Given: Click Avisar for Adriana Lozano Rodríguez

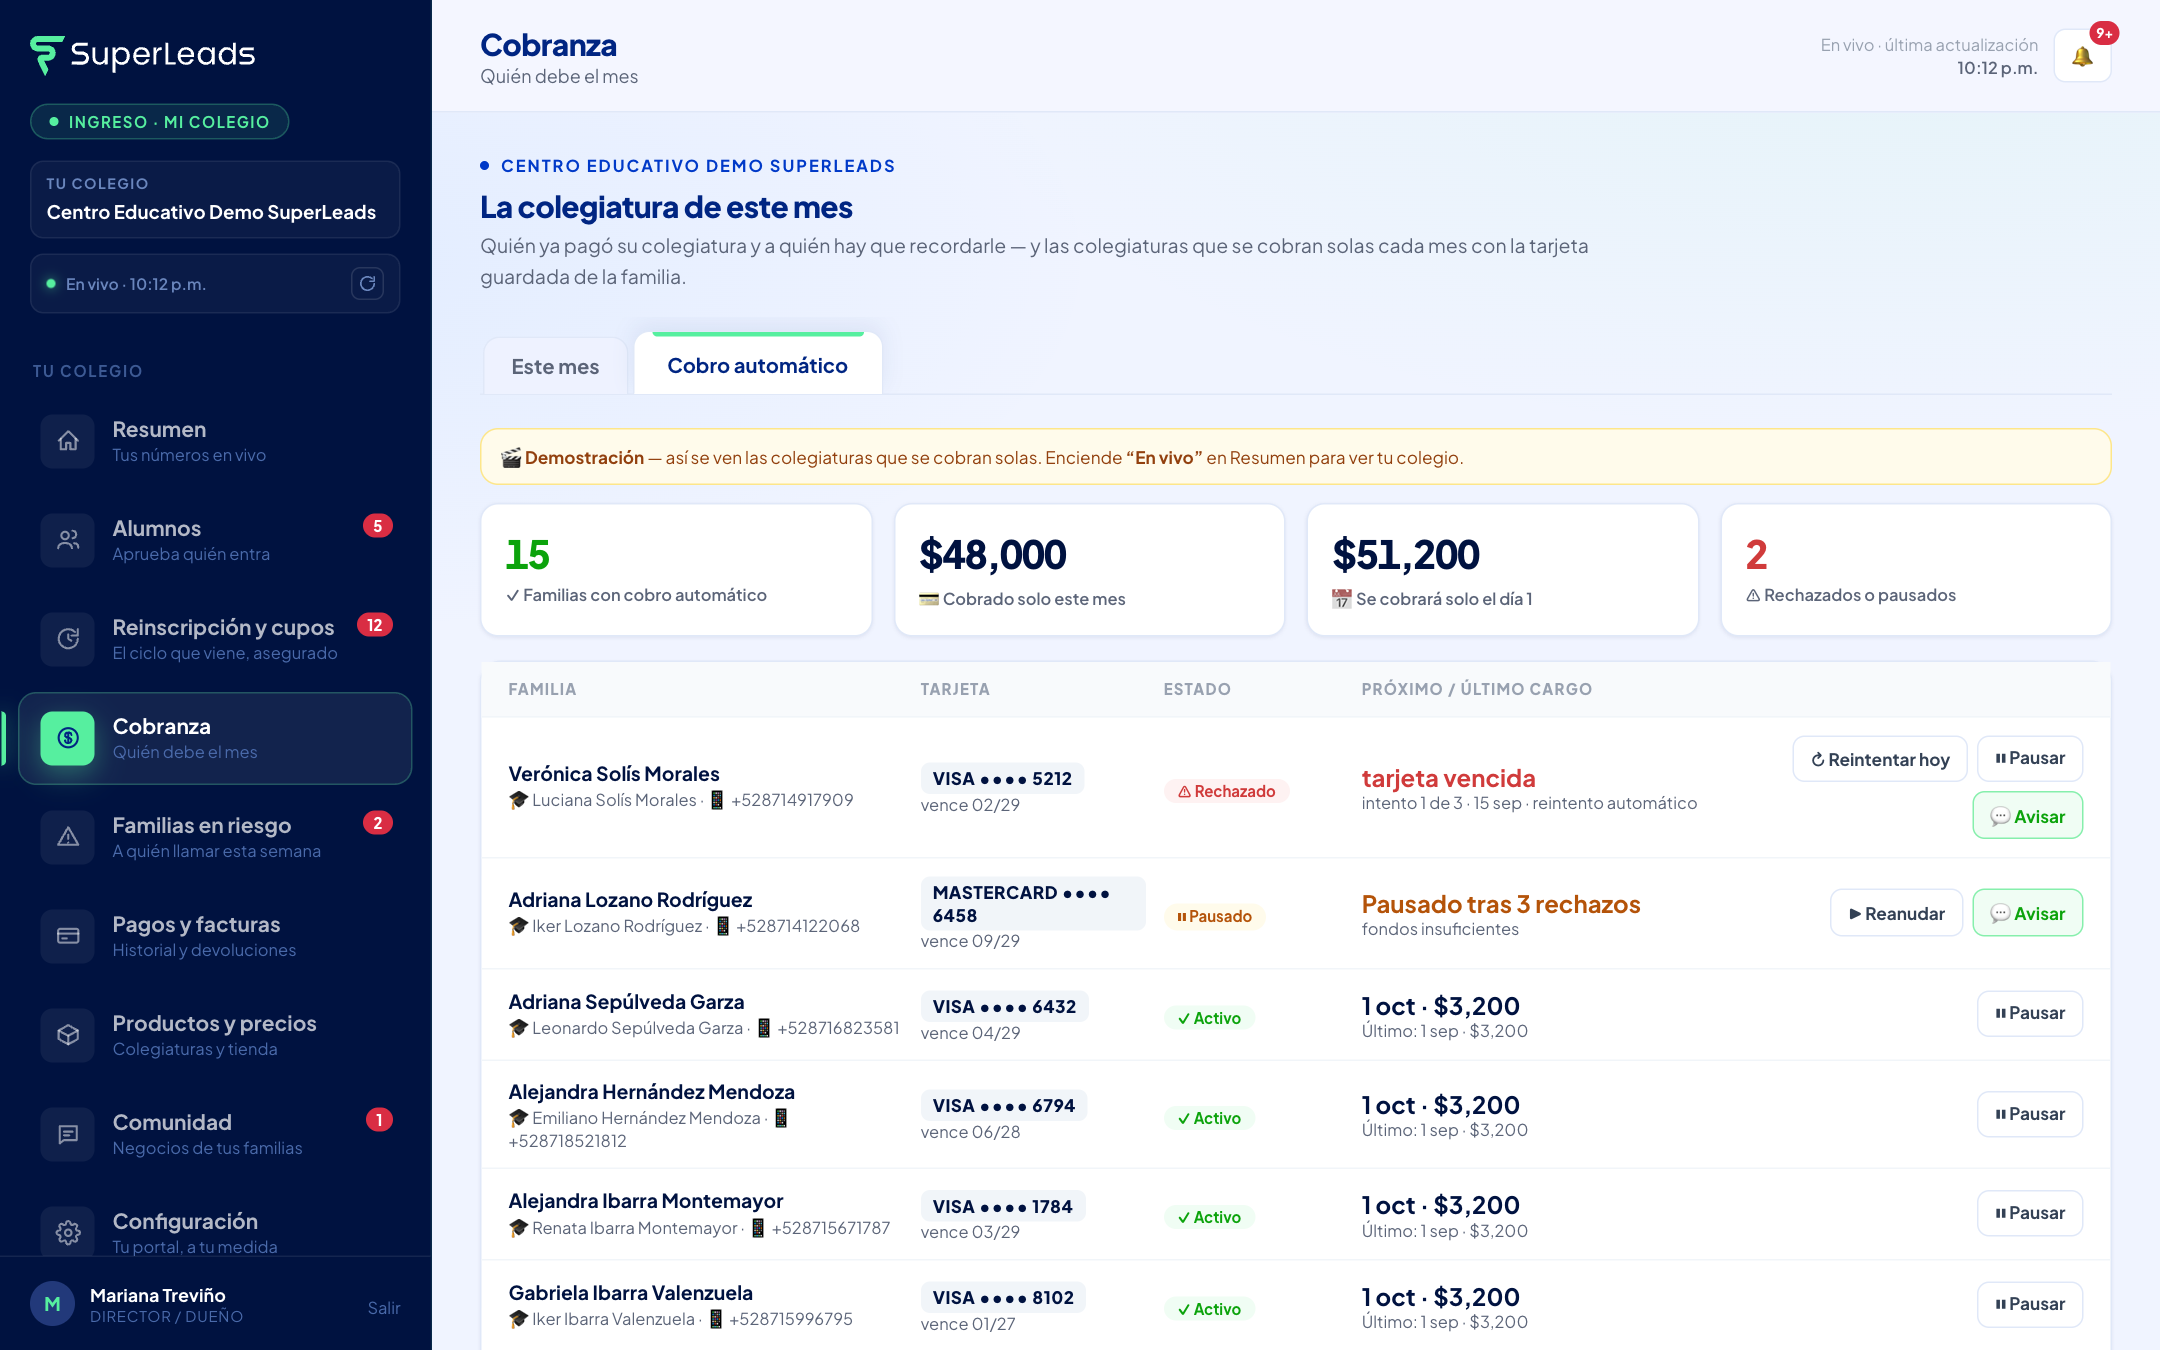Looking at the screenshot, I should (2028, 913).
